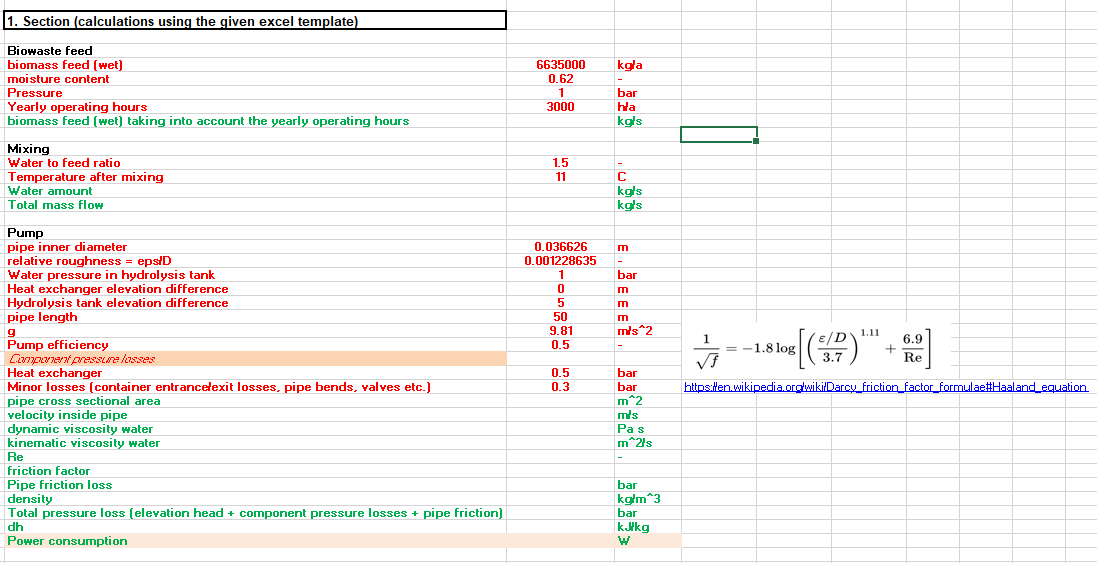The width and height of the screenshot is (1097, 563).
Task: Select the 'kg/a' unit cell
Action: [647, 65]
